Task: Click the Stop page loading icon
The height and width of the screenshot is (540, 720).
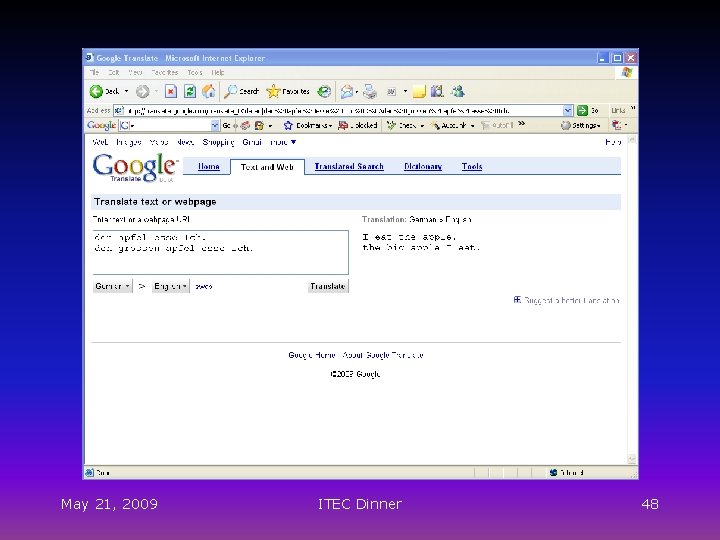Action: (171, 91)
